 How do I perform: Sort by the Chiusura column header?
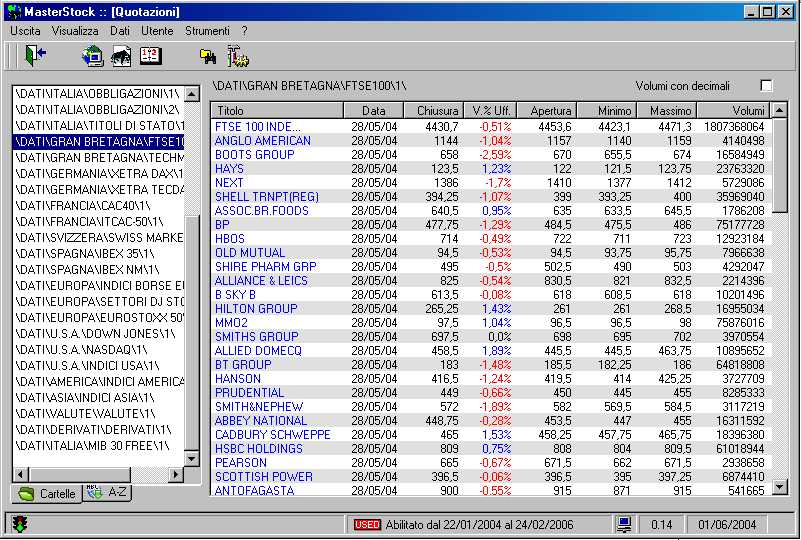[x=434, y=110]
